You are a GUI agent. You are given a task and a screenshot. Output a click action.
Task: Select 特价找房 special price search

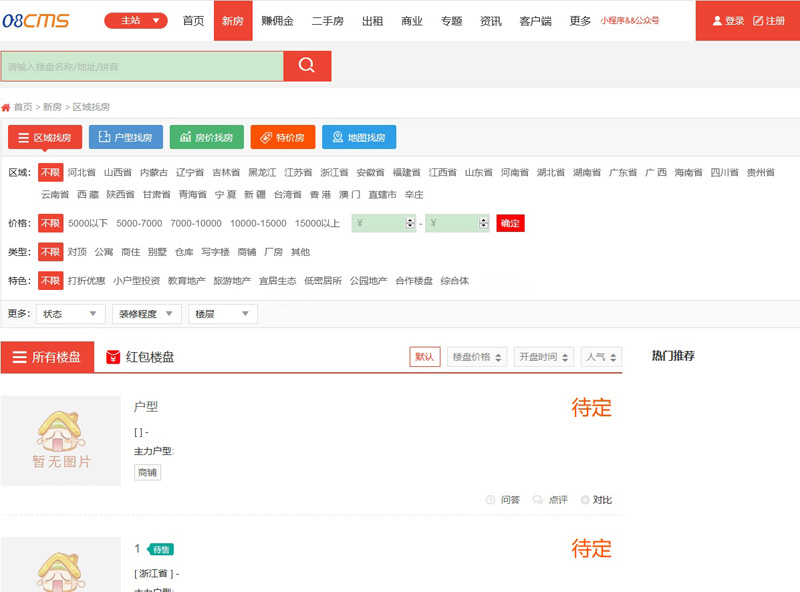point(283,137)
